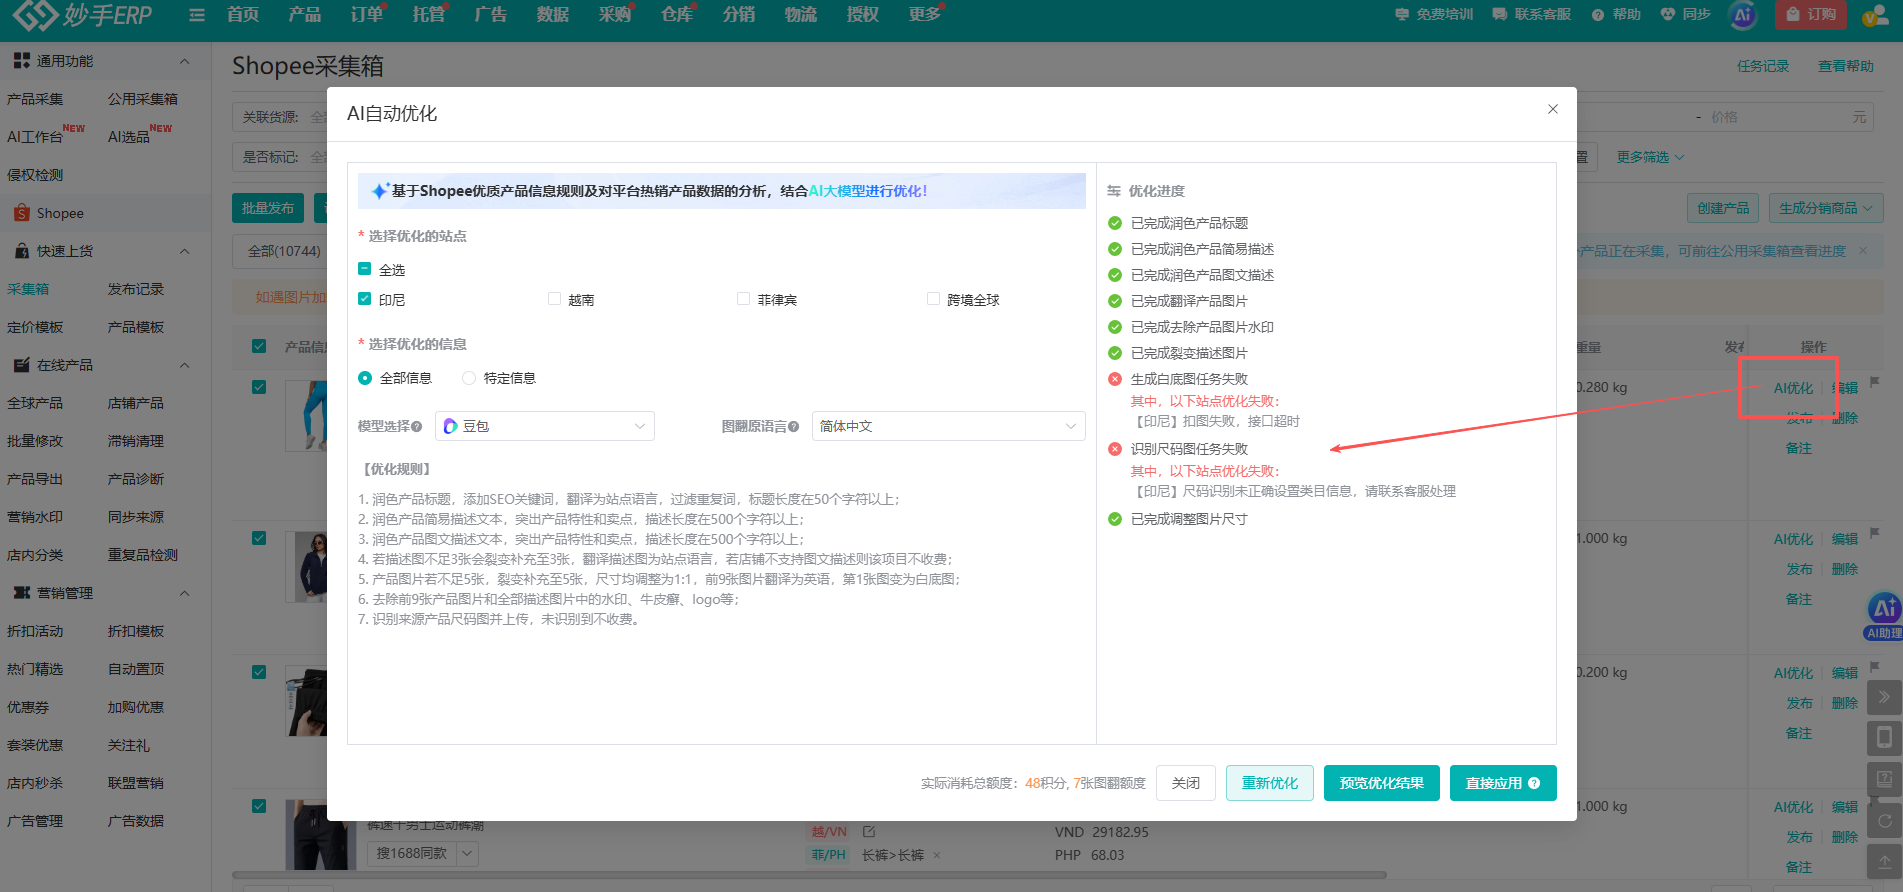Click the 搜1688同款 button
The height and width of the screenshot is (892, 1903).
click(x=412, y=854)
